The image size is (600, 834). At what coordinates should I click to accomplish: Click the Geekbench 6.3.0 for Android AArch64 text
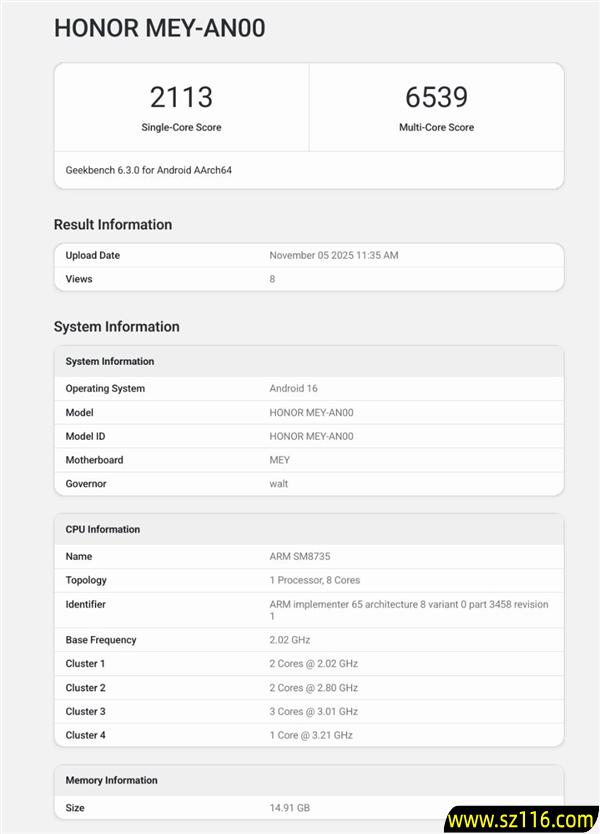coord(149,170)
